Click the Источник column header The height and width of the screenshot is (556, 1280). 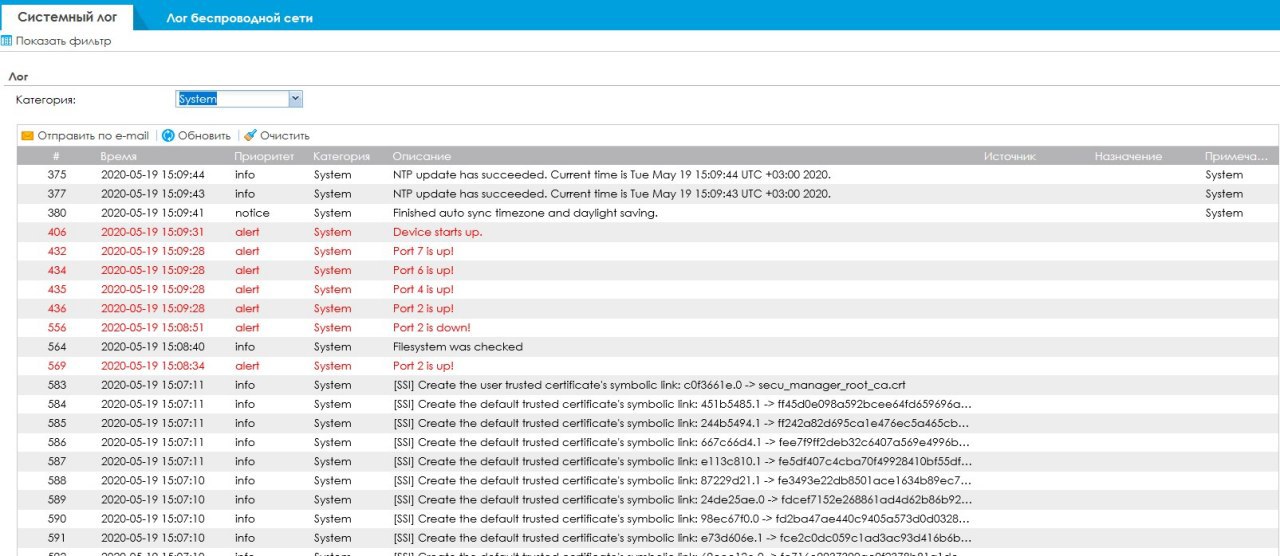point(1009,157)
